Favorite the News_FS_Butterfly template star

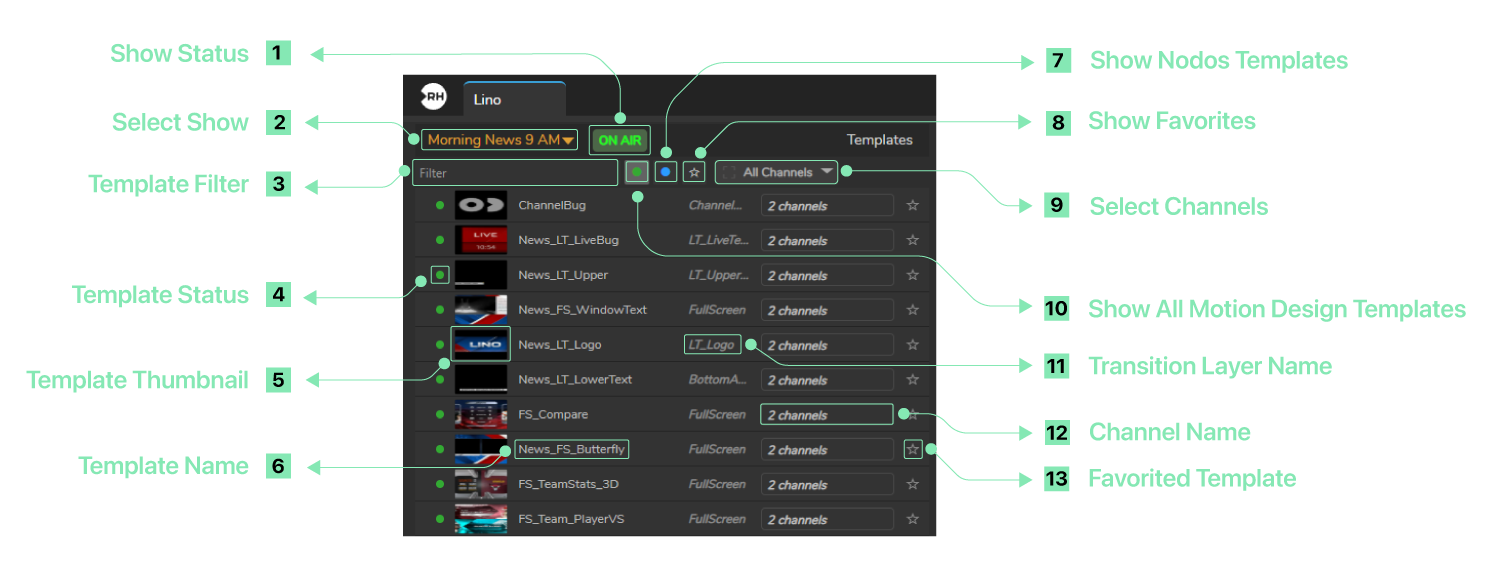[x=912, y=449]
